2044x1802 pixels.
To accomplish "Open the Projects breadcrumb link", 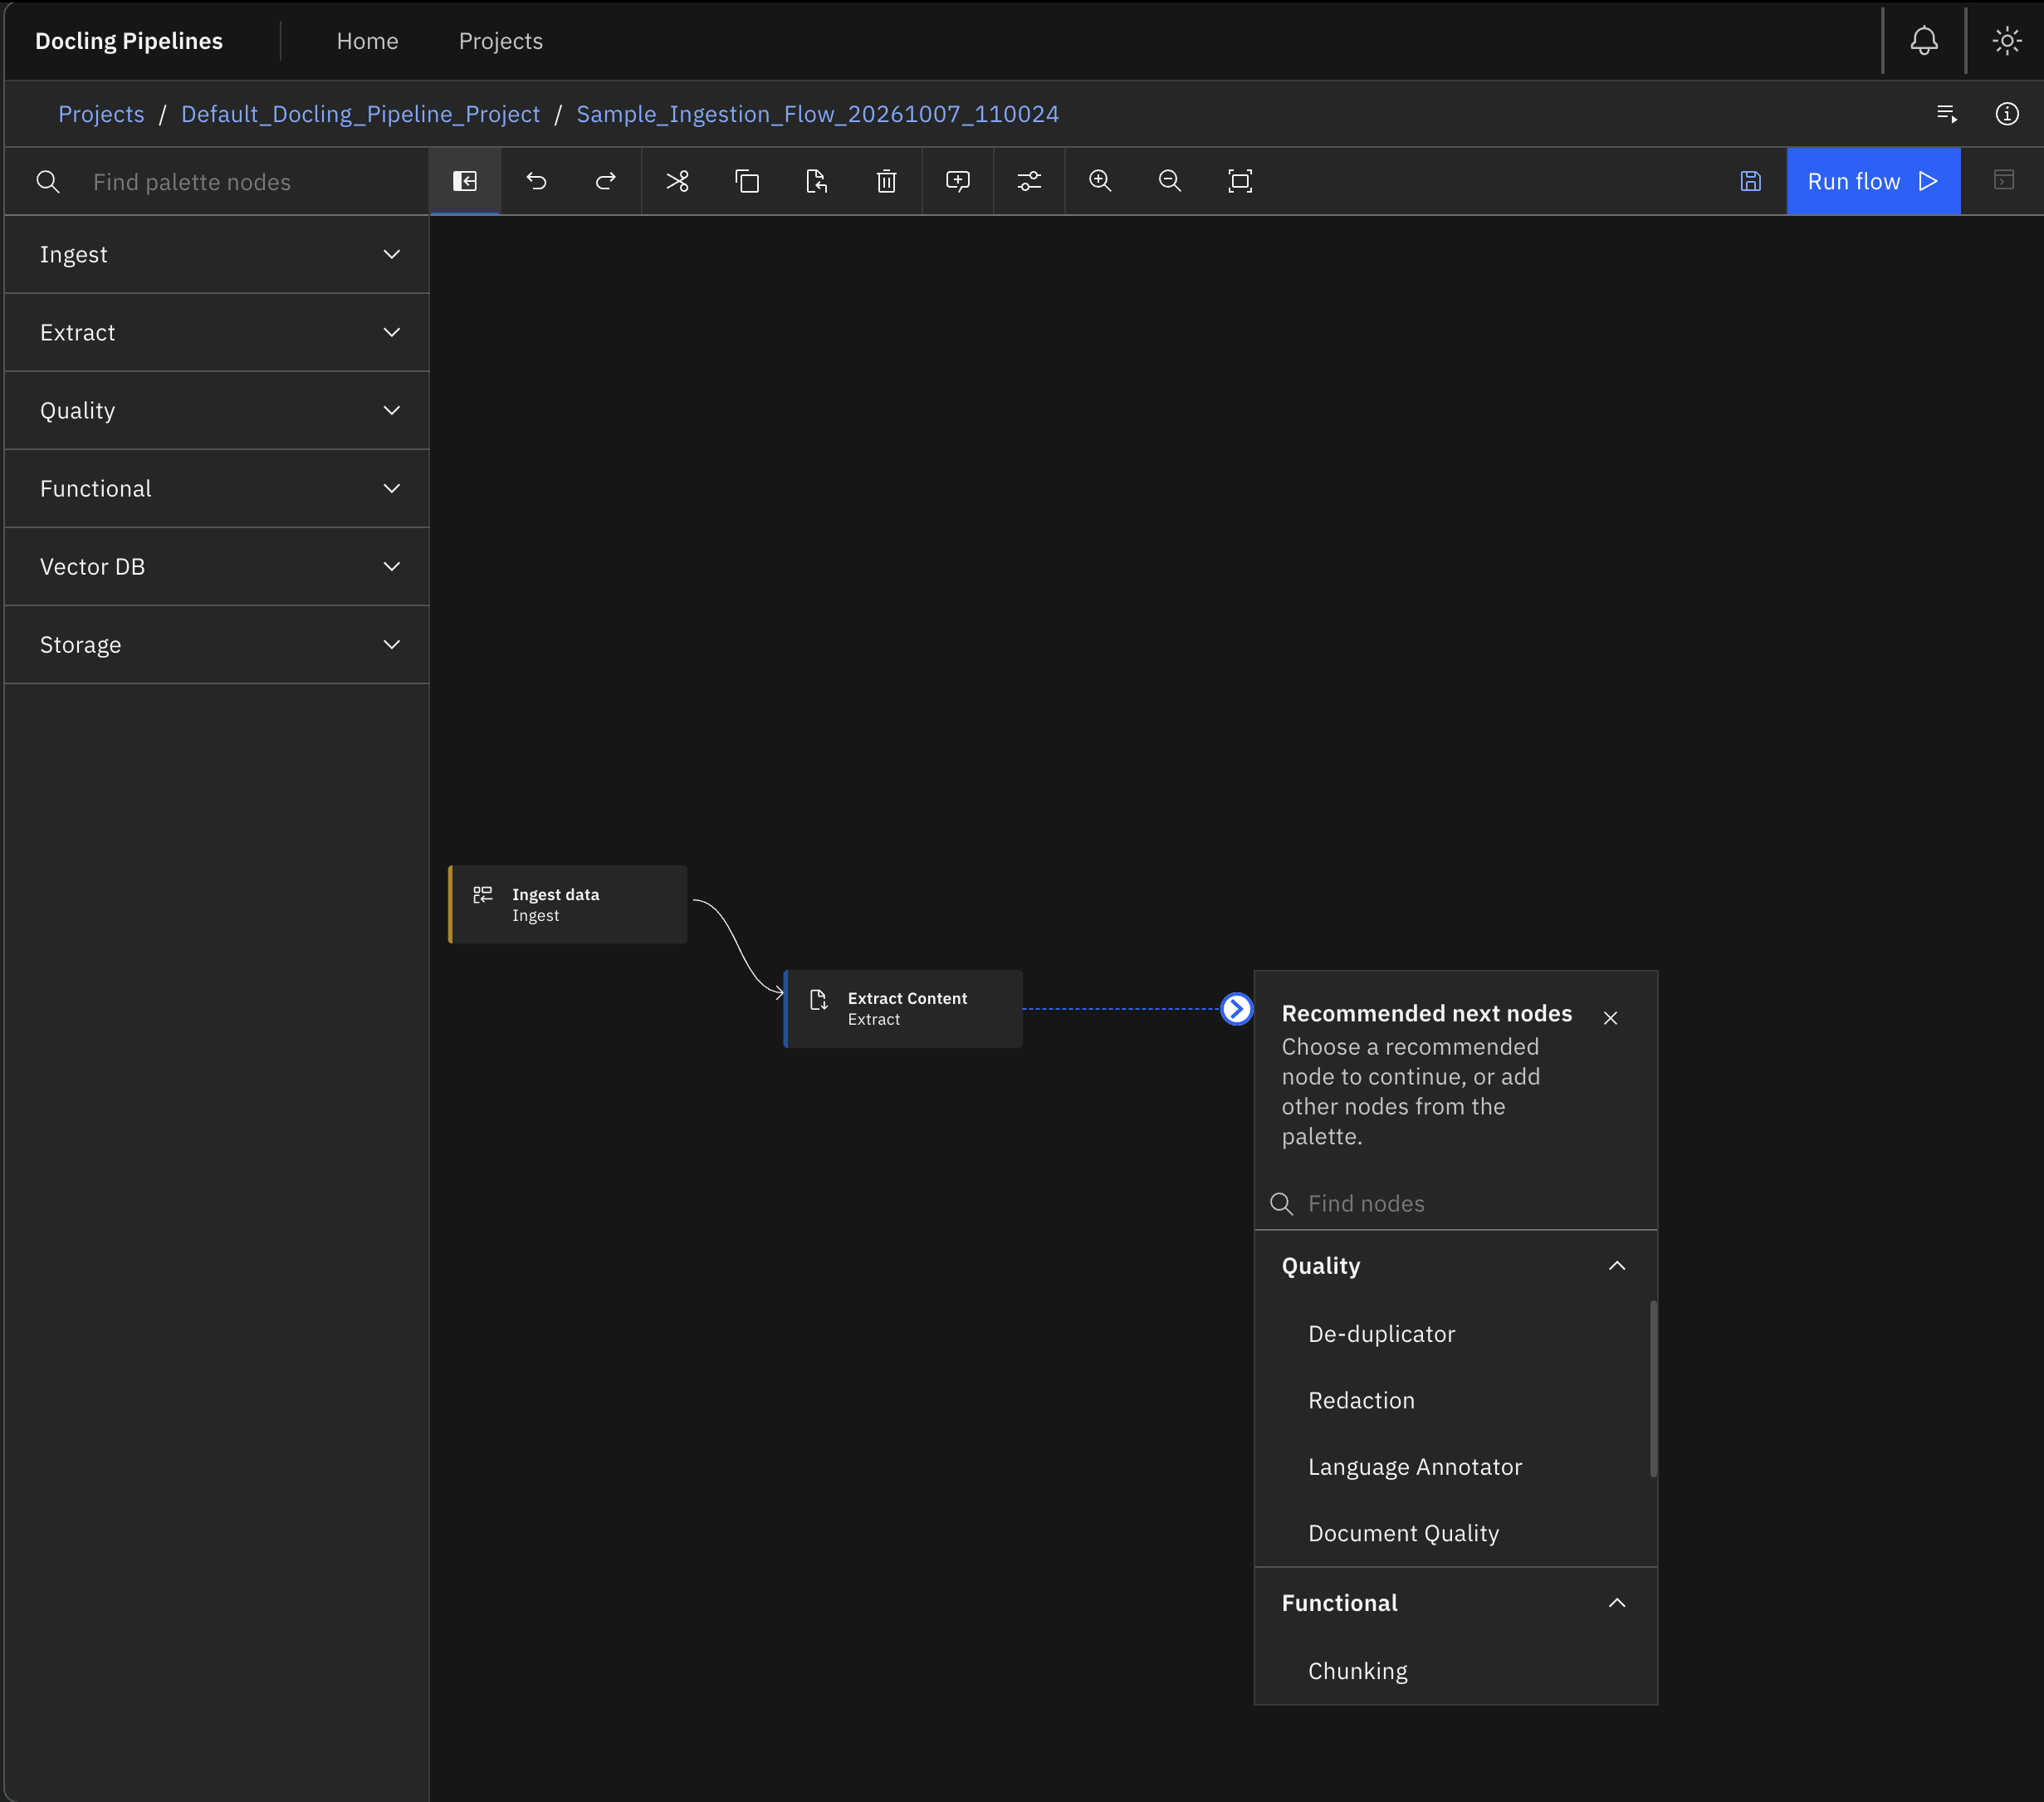I will click(101, 114).
